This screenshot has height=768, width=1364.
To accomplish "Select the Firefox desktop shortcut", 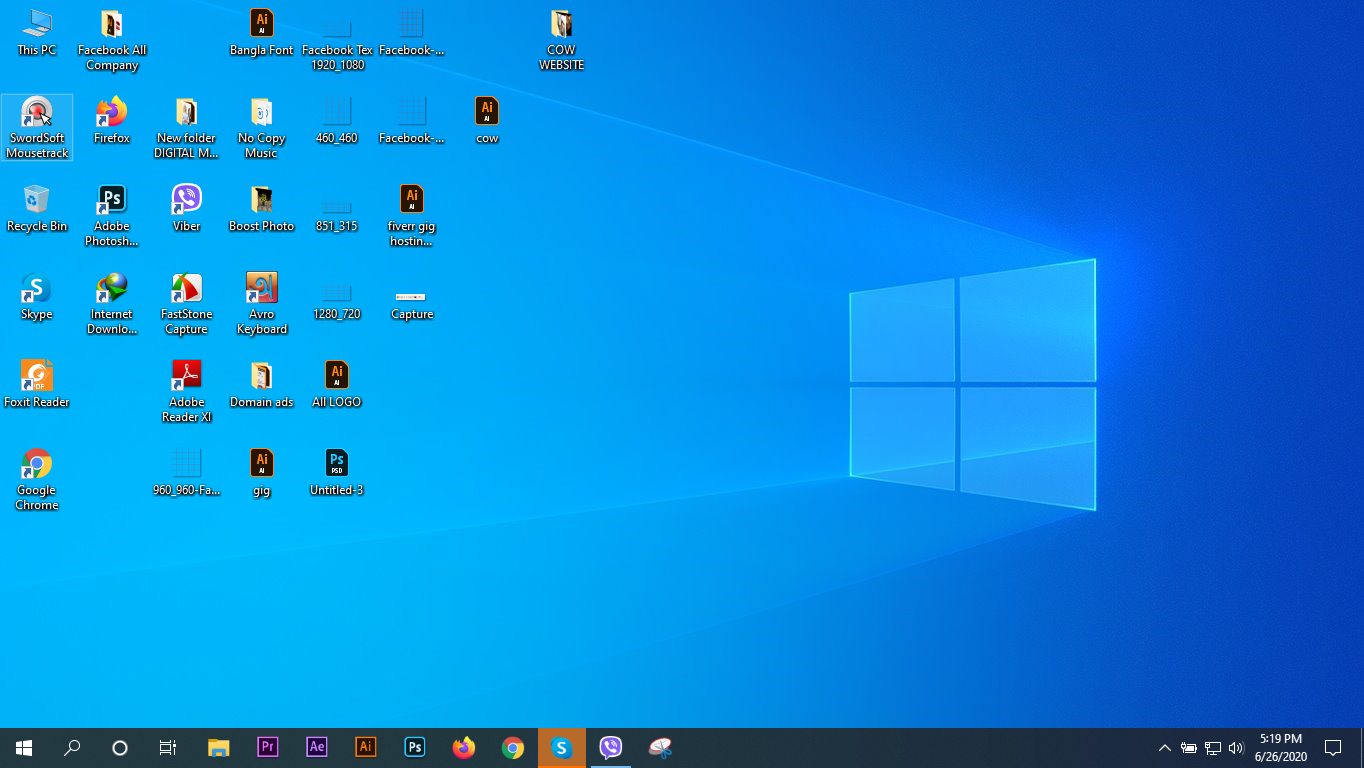I will coord(112,121).
